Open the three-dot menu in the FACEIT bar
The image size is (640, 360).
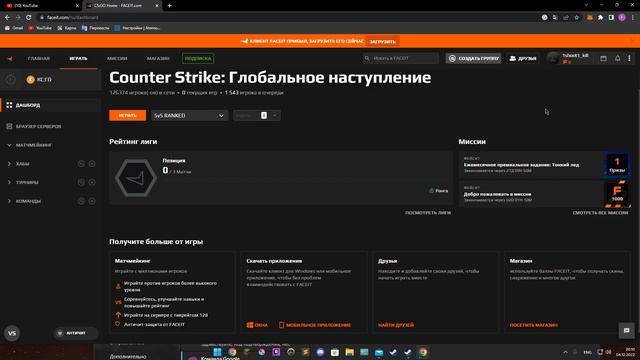pyautogui.click(x=629, y=58)
